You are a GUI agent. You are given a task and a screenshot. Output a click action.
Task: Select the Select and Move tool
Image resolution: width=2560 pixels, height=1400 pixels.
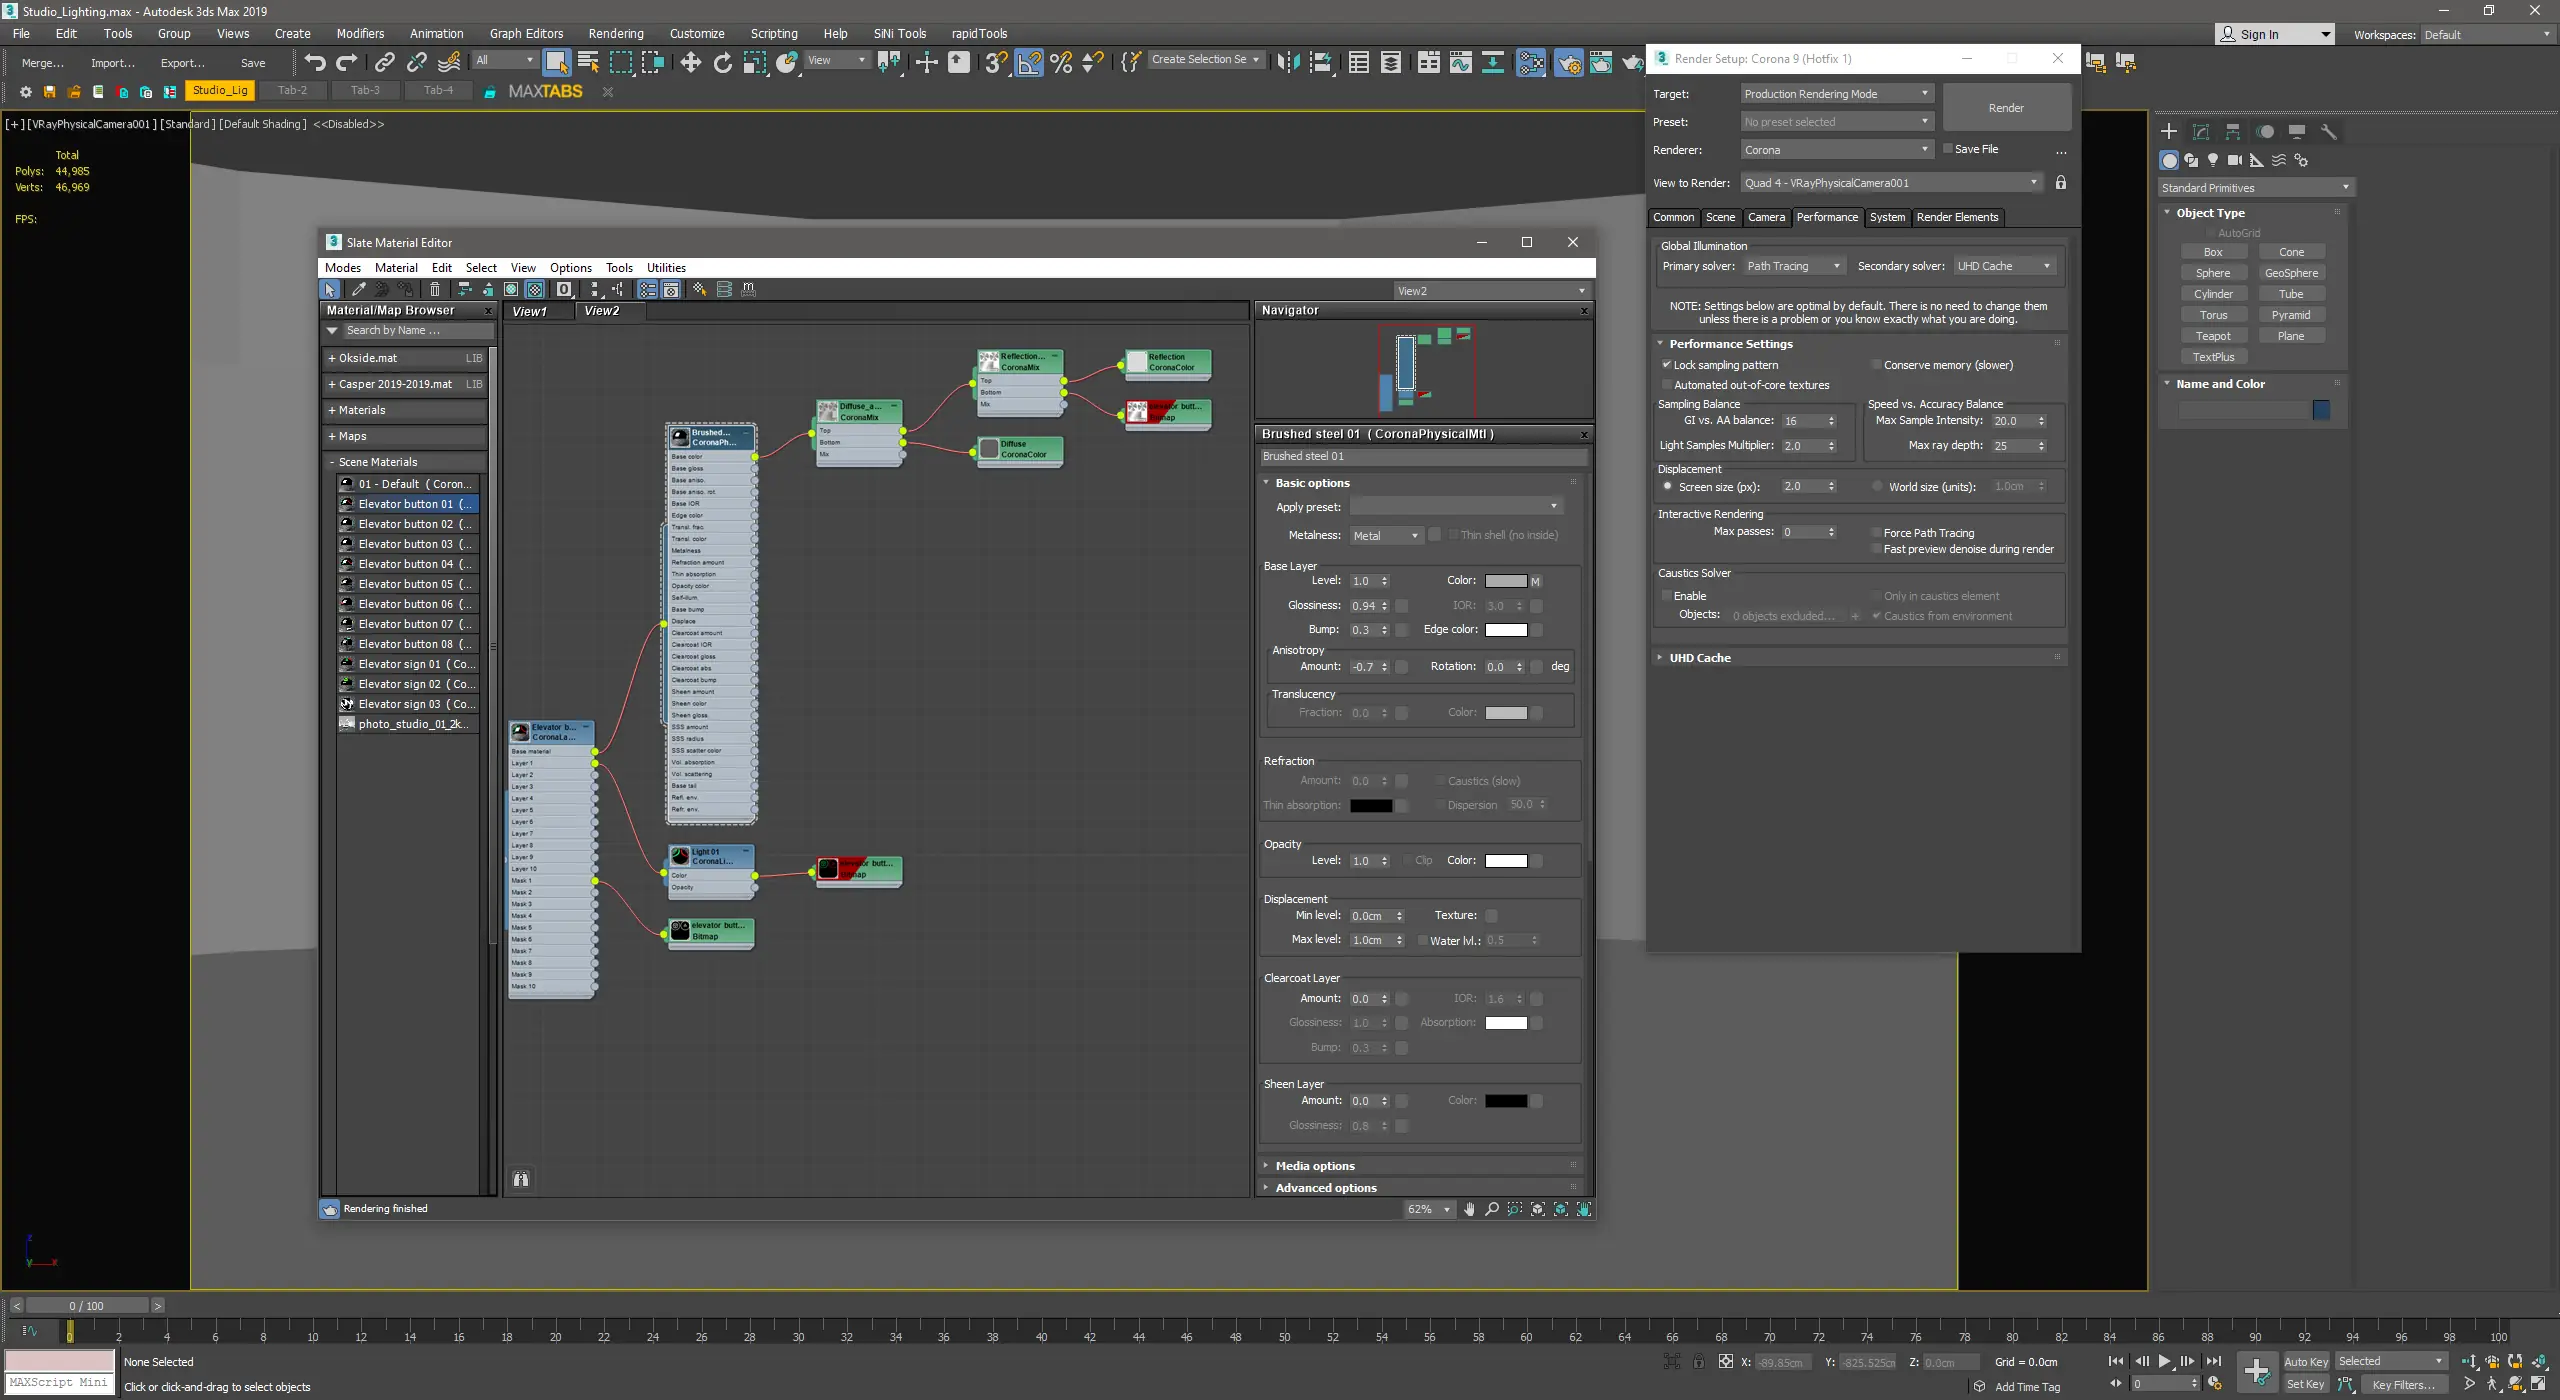690,63
